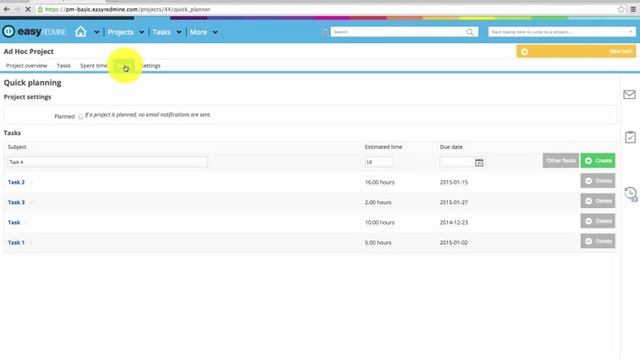The height and width of the screenshot is (360, 640).
Task: Open the Projects top menu
Action: pyautogui.click(x=120, y=32)
